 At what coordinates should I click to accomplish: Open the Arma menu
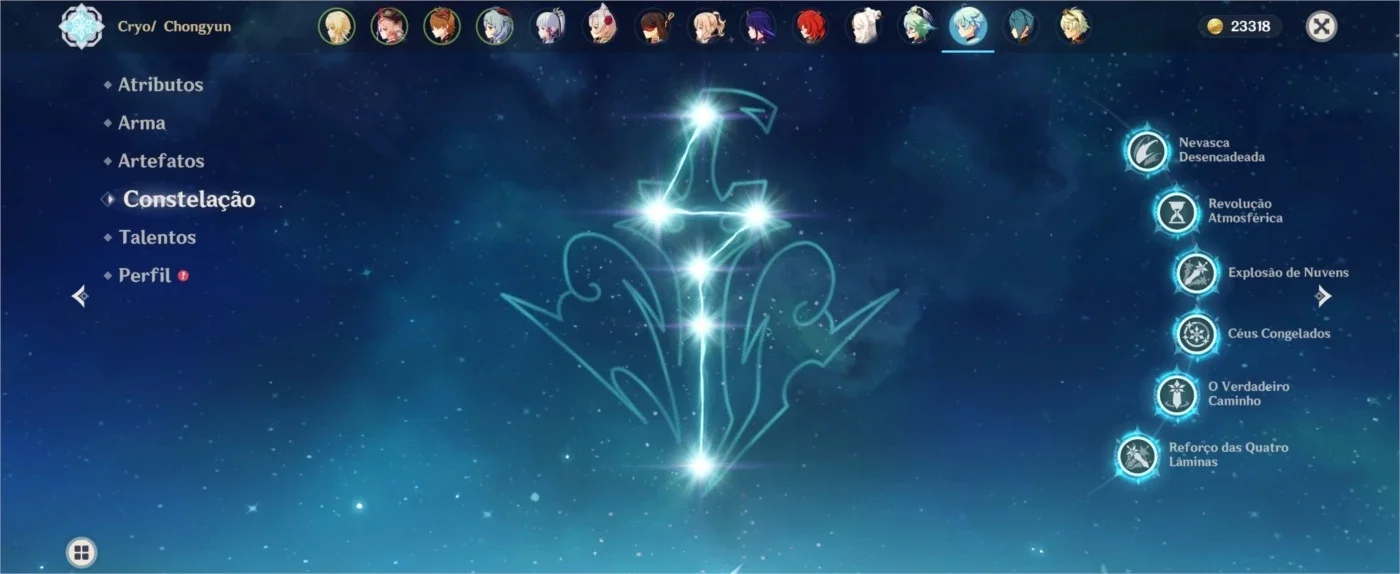pos(142,123)
